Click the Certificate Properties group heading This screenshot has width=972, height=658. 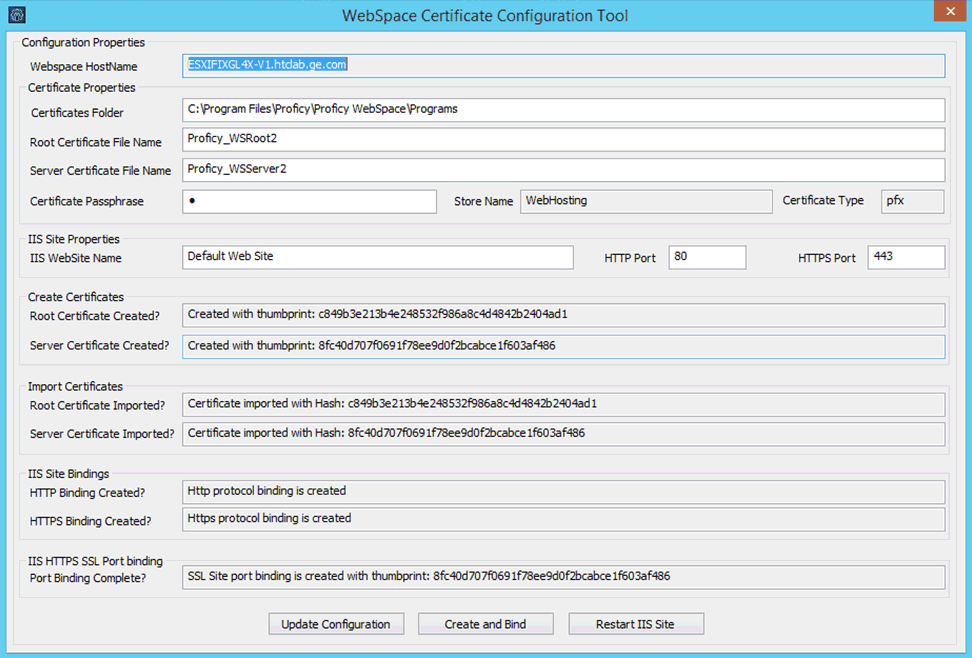[x=82, y=87]
